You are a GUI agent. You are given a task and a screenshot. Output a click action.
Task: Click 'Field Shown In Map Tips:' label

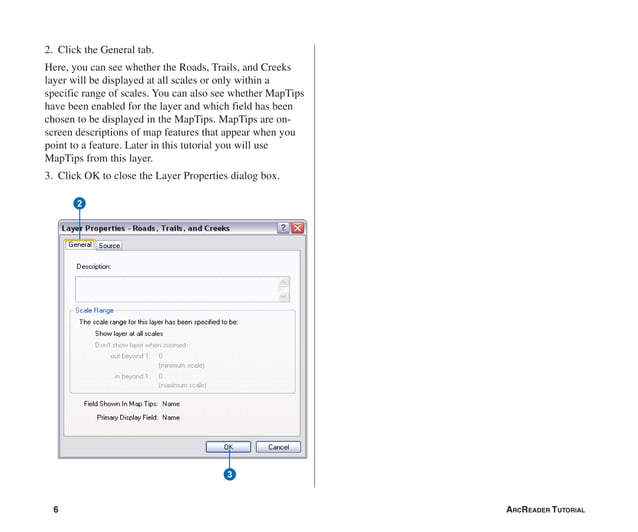(120, 404)
